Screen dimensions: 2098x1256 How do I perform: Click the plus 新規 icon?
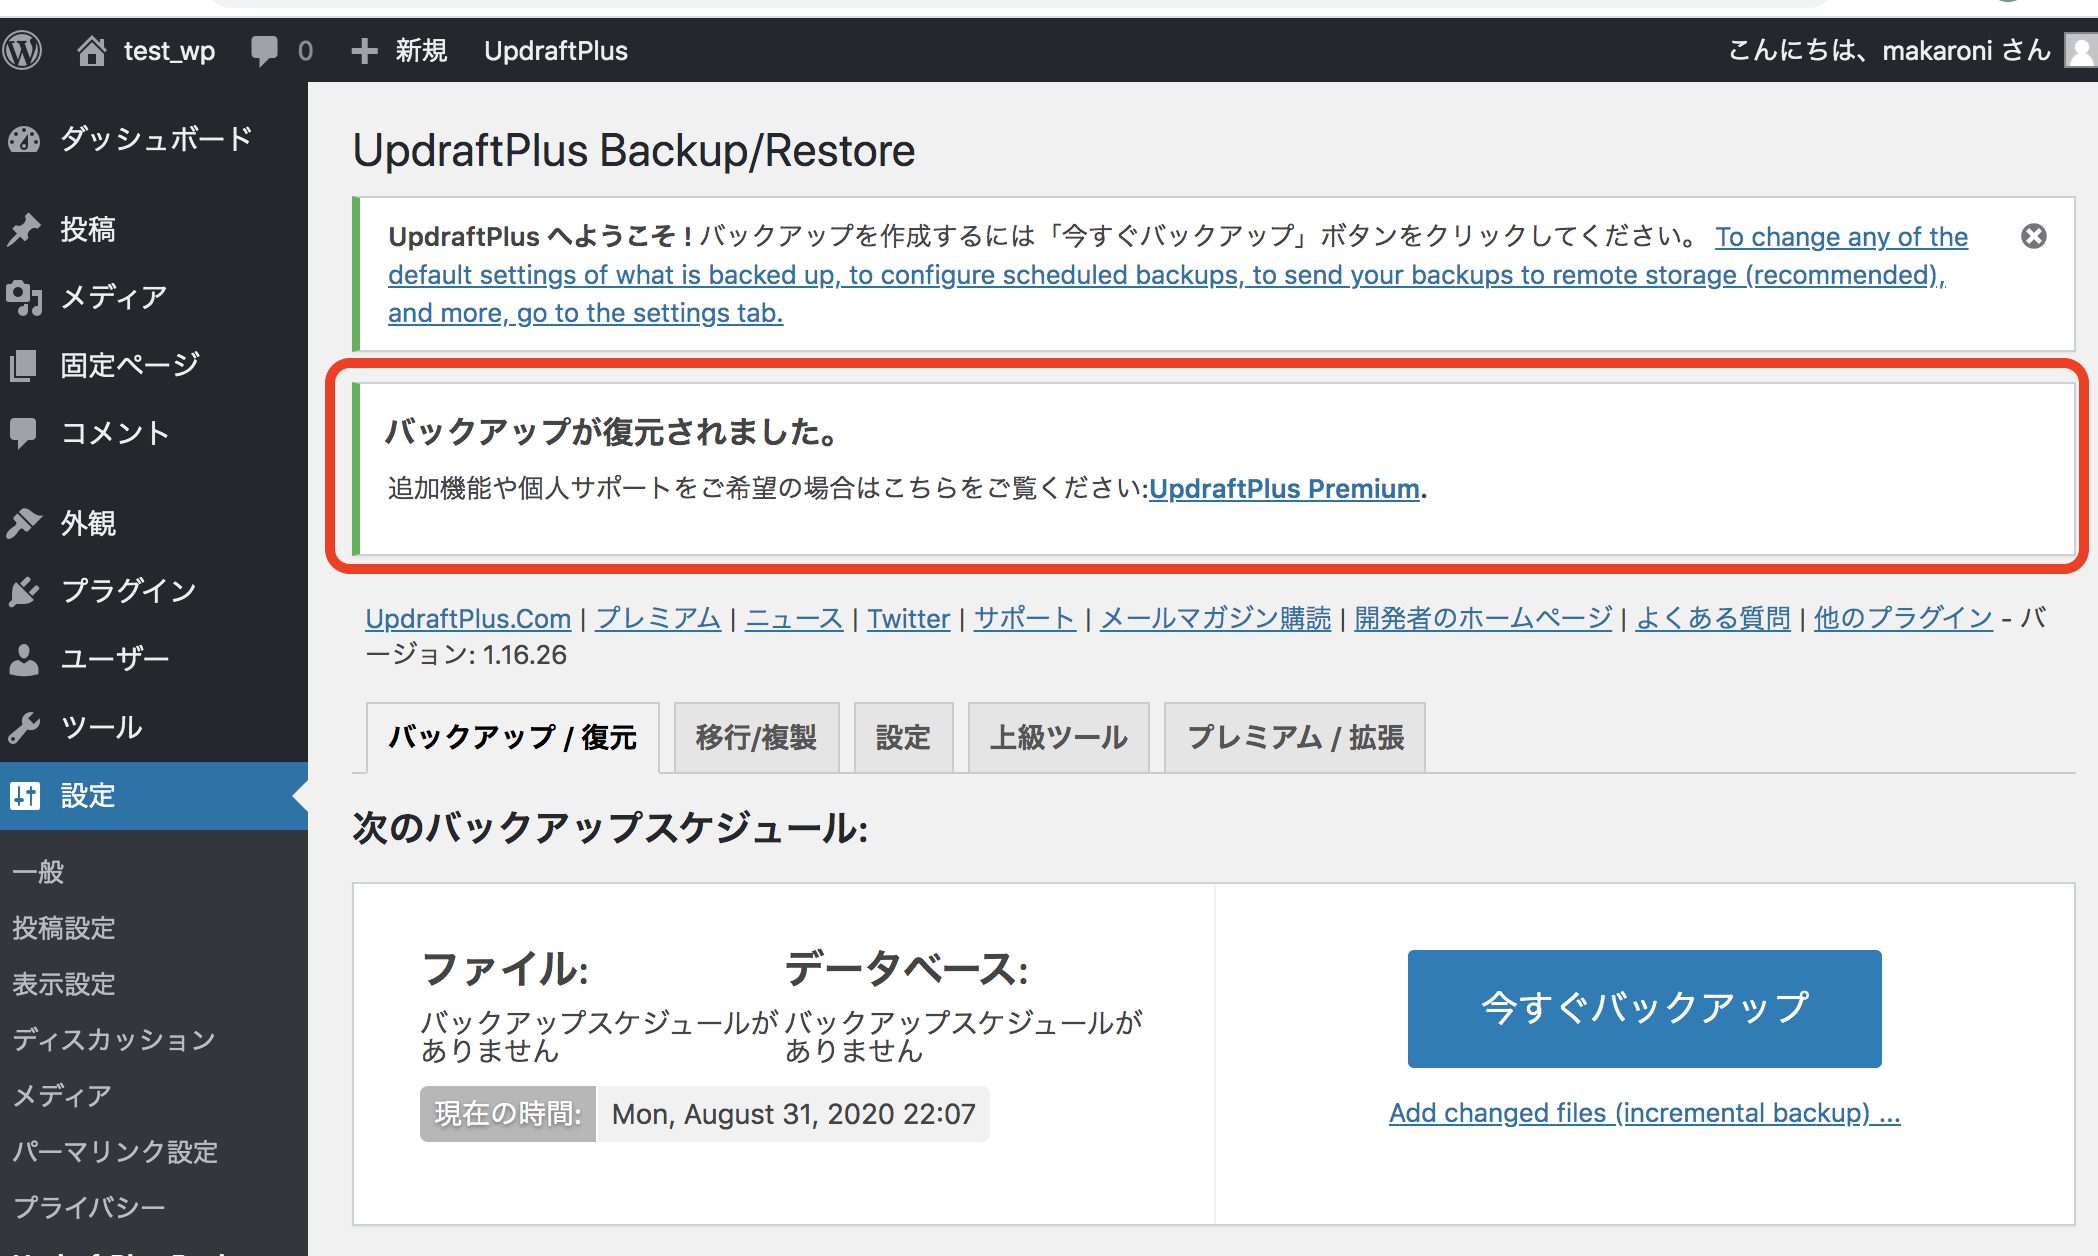point(364,50)
